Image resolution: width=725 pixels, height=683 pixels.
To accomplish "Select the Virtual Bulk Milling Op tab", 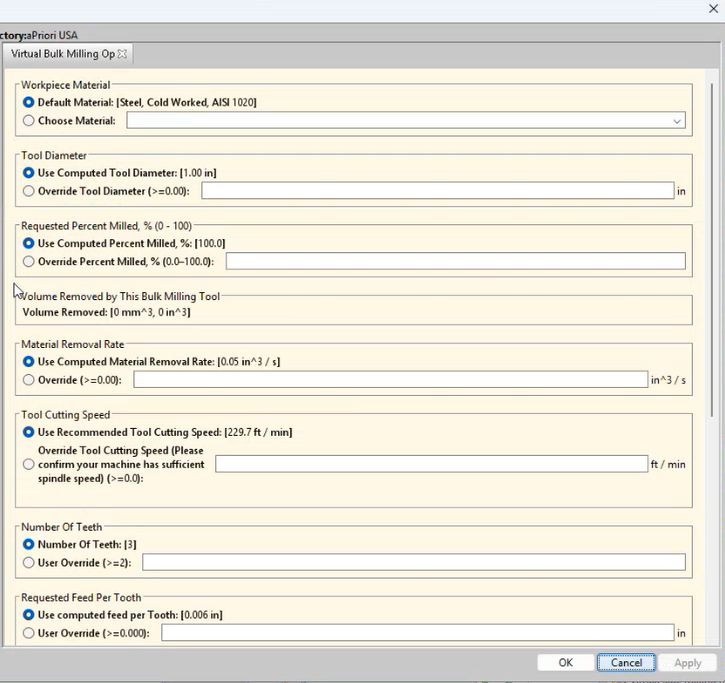I will 63,54.
